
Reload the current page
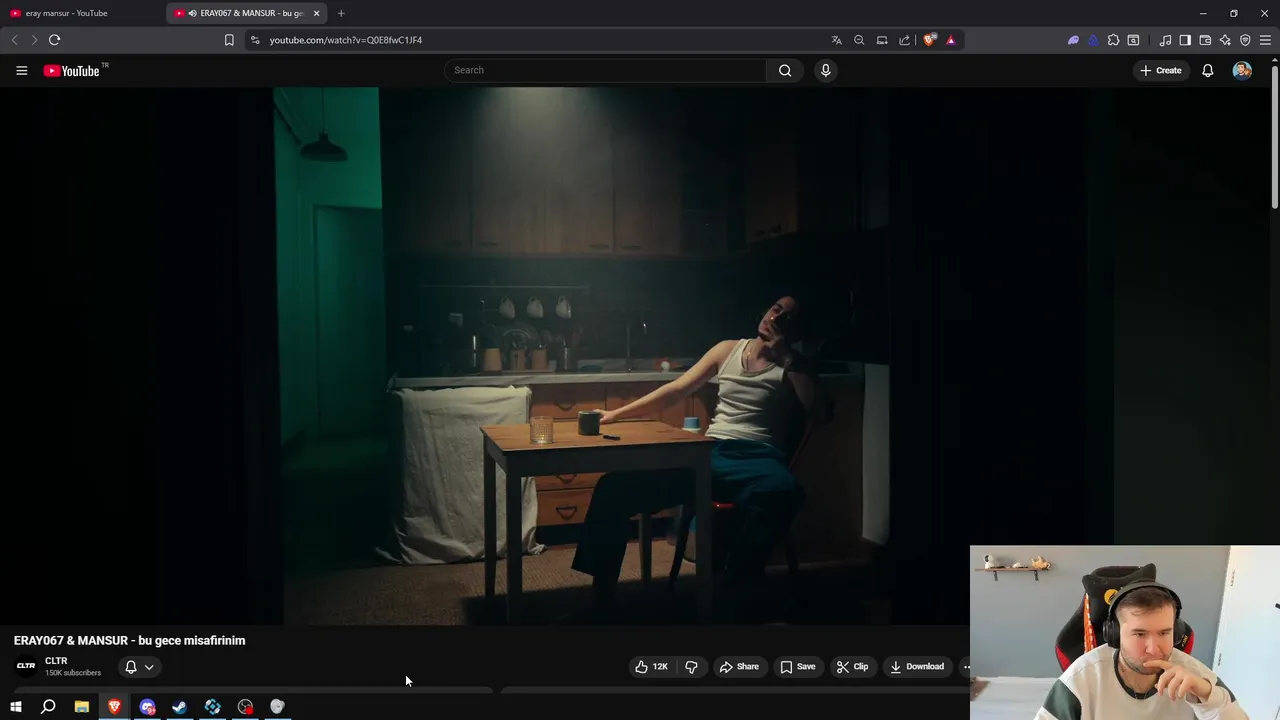(54, 40)
